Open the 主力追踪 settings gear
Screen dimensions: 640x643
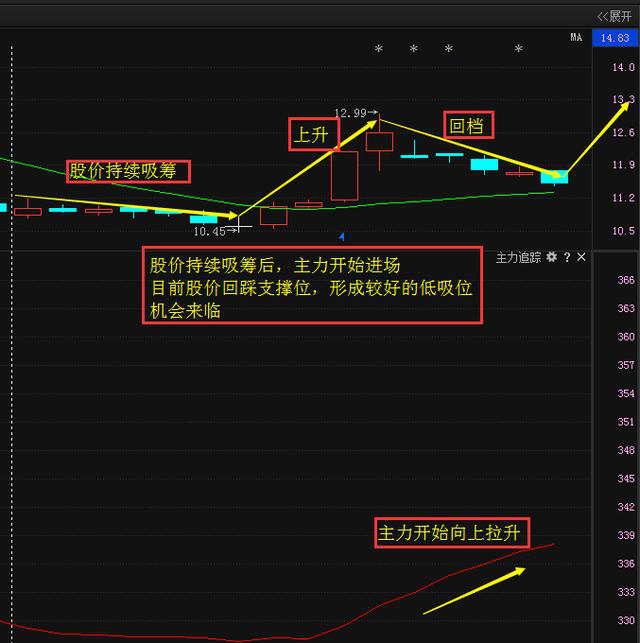551,258
